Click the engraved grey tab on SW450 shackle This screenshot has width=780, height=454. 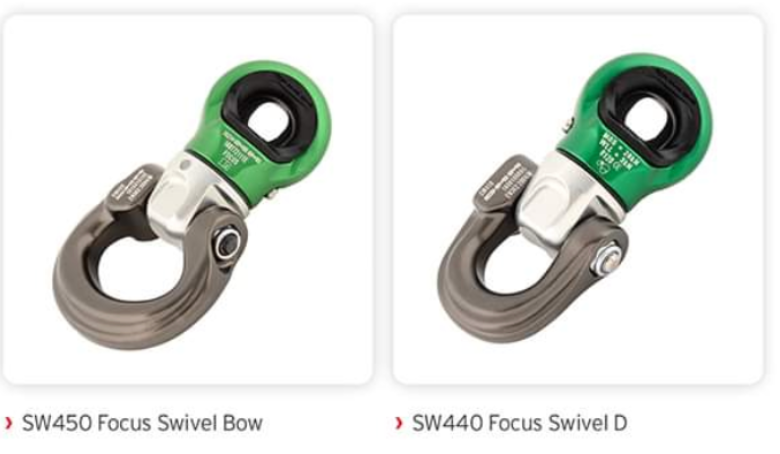(x=130, y=186)
